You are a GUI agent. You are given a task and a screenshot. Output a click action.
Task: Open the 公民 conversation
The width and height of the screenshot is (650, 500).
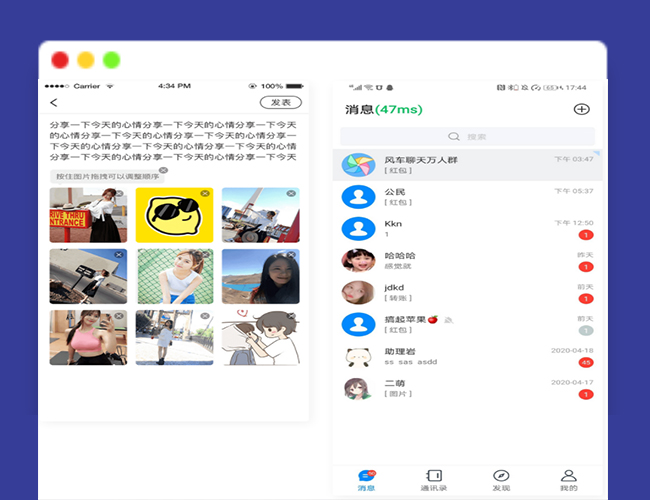click(468, 197)
